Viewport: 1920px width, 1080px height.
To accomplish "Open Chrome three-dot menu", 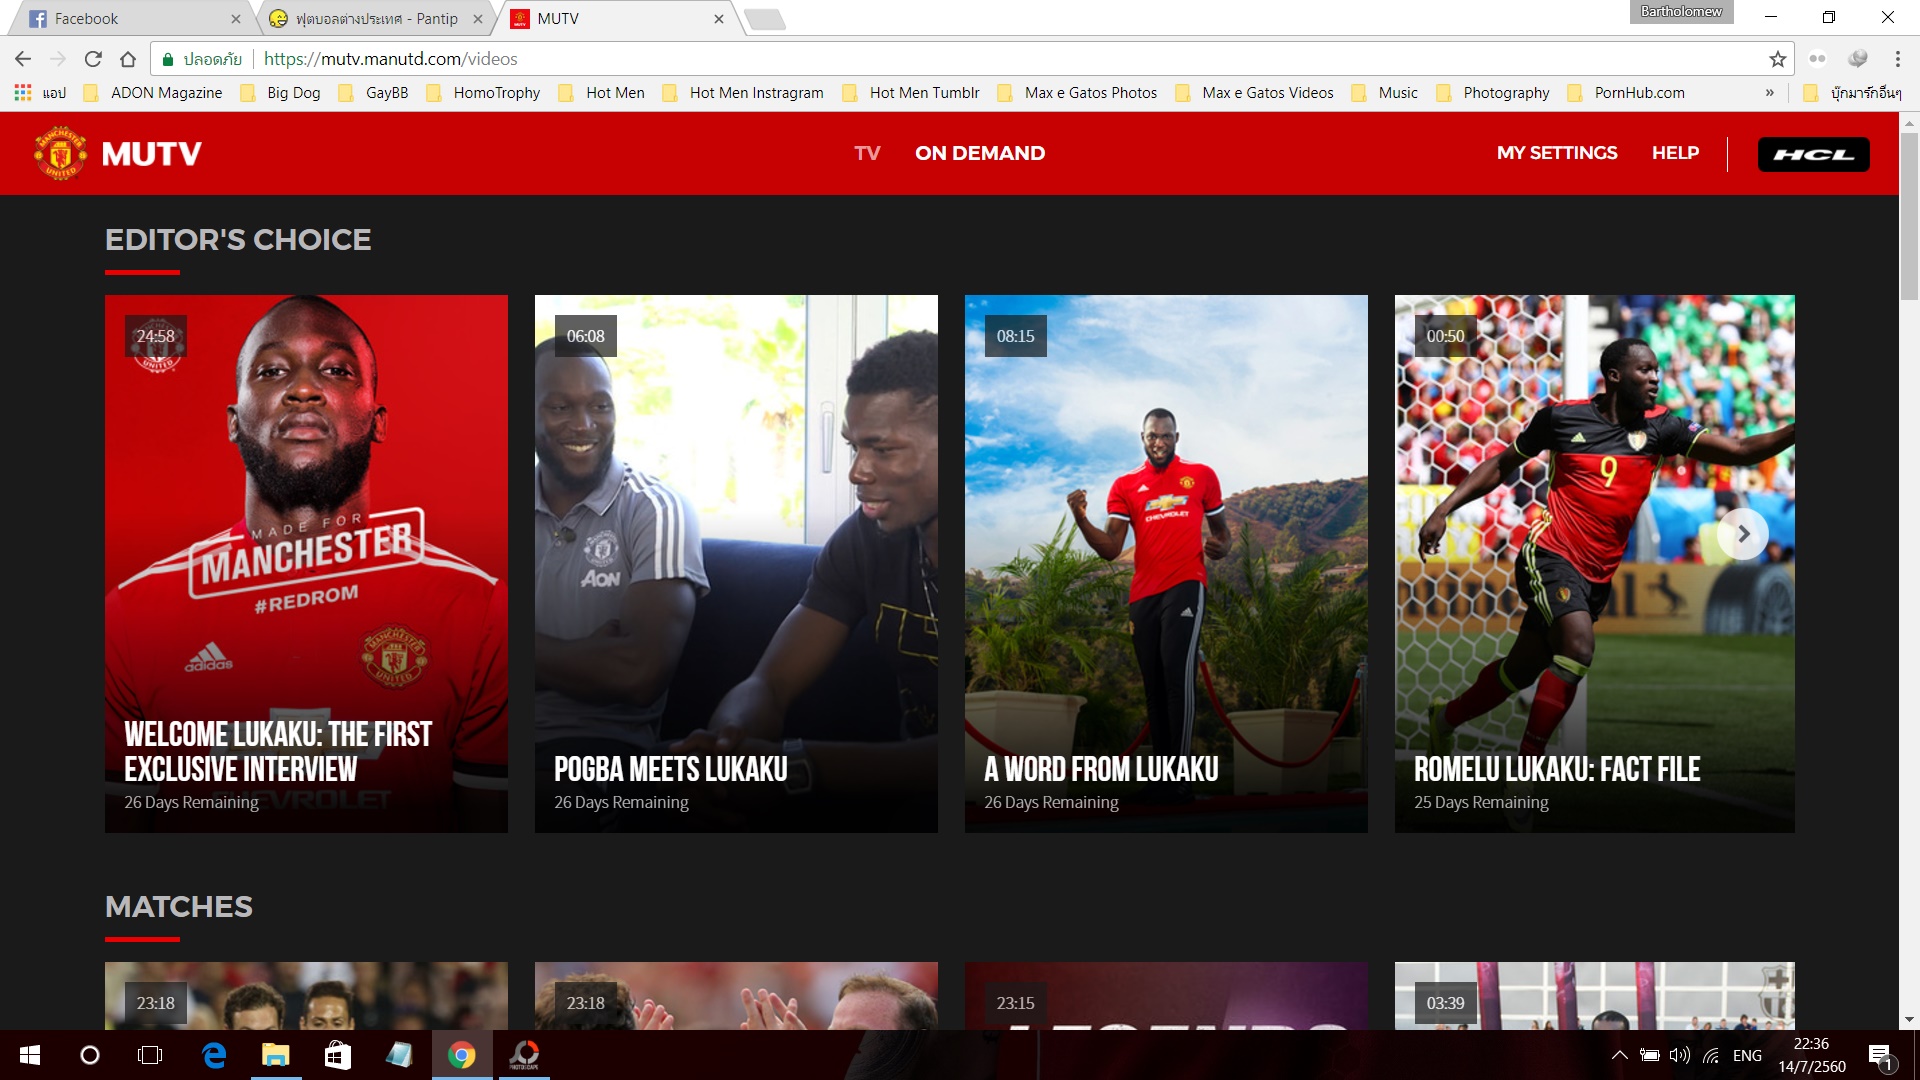I will click(x=1897, y=59).
